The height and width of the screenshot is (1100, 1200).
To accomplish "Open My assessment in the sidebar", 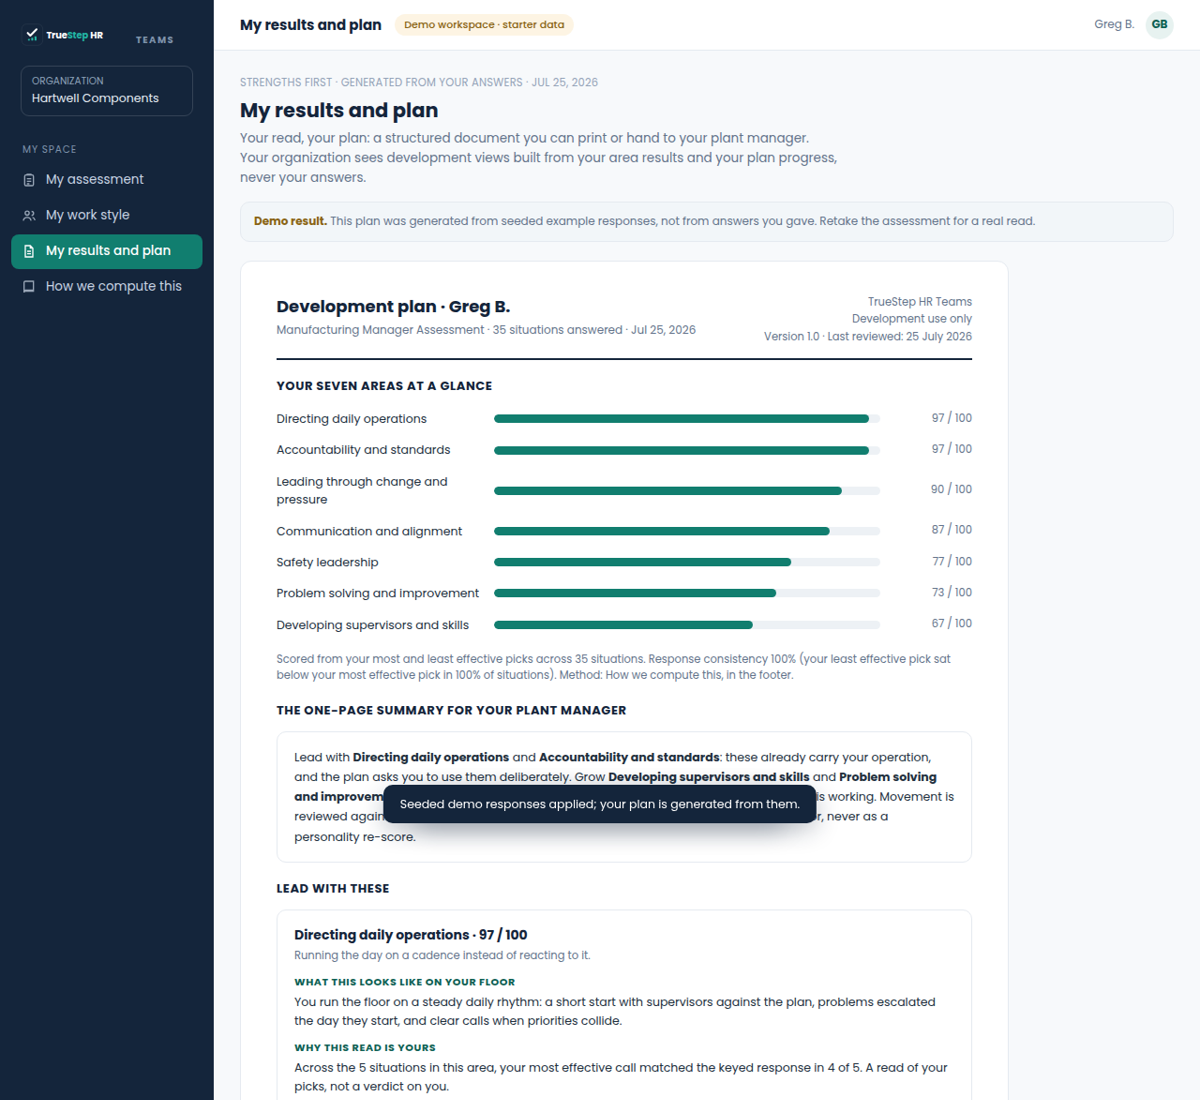I will pyautogui.click(x=106, y=180).
